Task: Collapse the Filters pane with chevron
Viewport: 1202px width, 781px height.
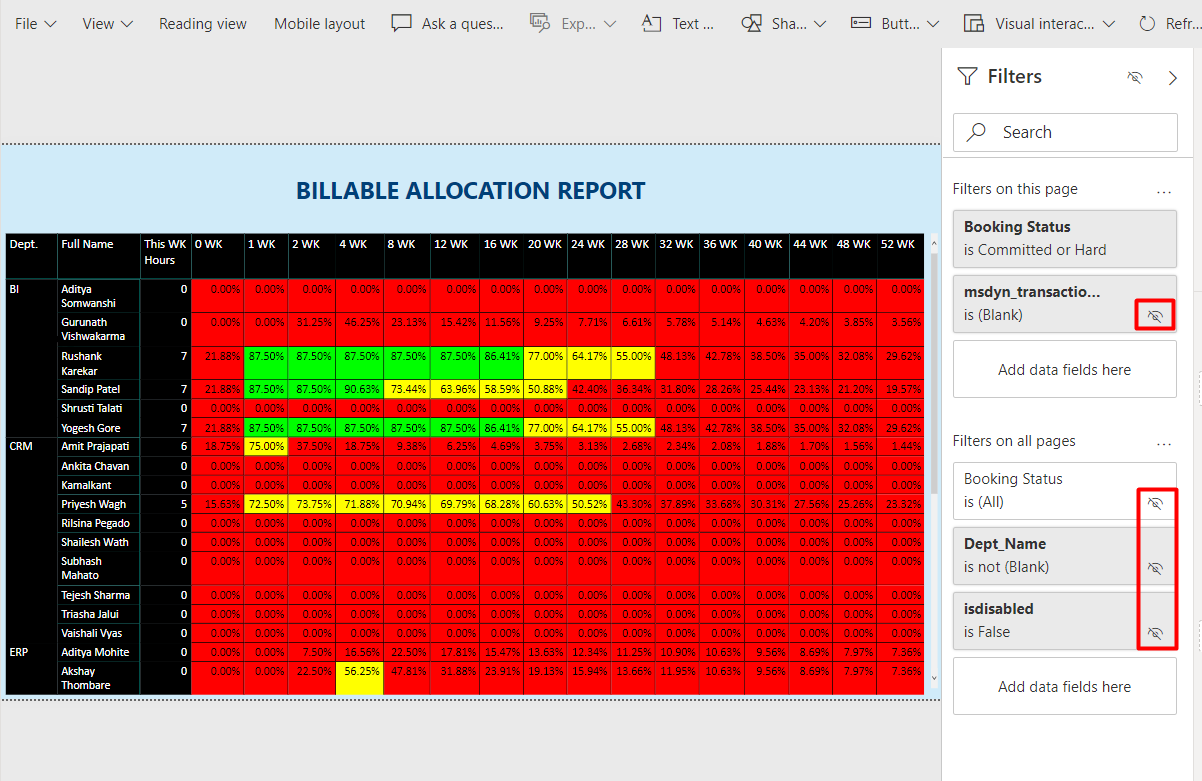Action: tap(1173, 77)
